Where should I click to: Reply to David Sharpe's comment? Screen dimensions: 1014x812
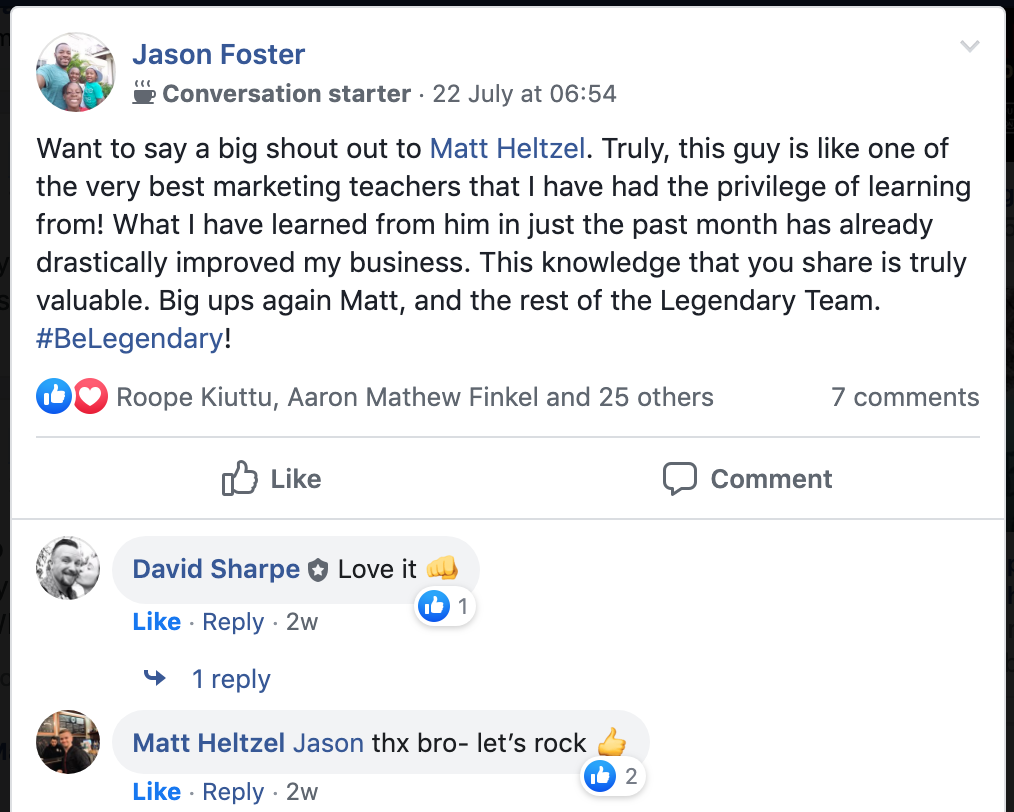pos(233,622)
